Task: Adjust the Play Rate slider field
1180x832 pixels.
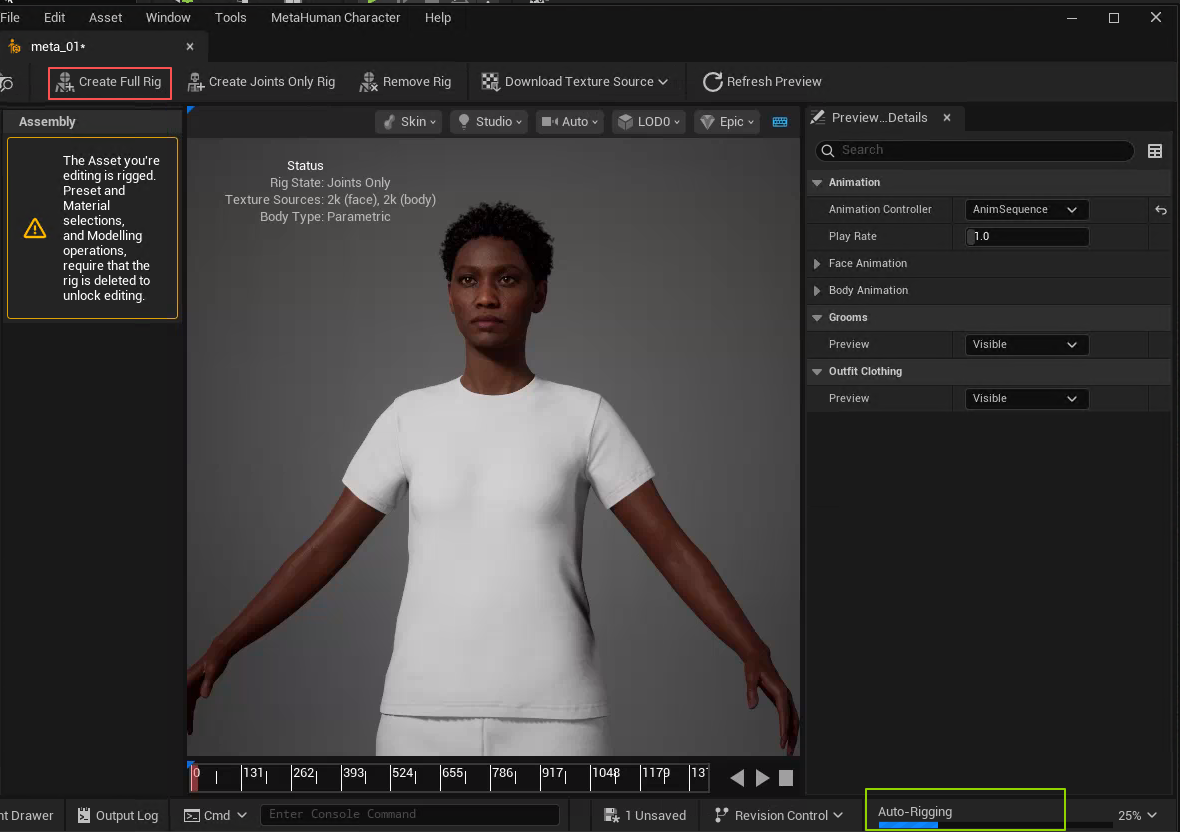Action: (x=1027, y=237)
